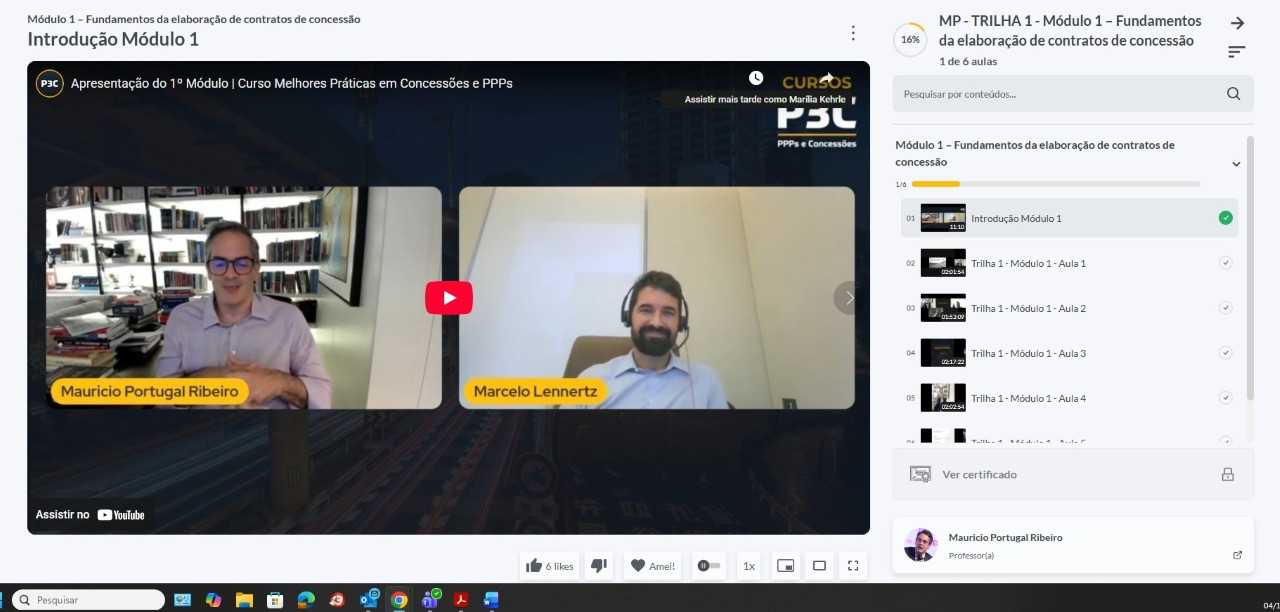Mark Trilha 1 Aula 3 as completed

(x=1225, y=353)
